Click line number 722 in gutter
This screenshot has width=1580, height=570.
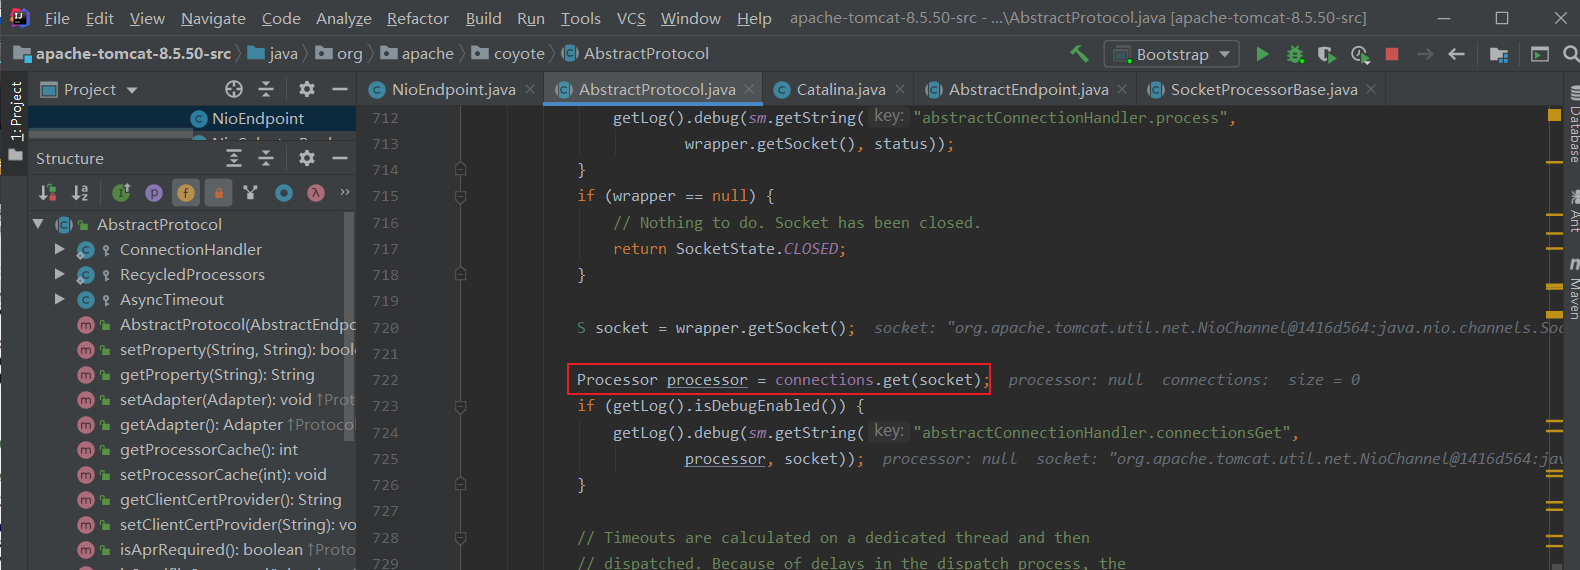pyautogui.click(x=385, y=380)
